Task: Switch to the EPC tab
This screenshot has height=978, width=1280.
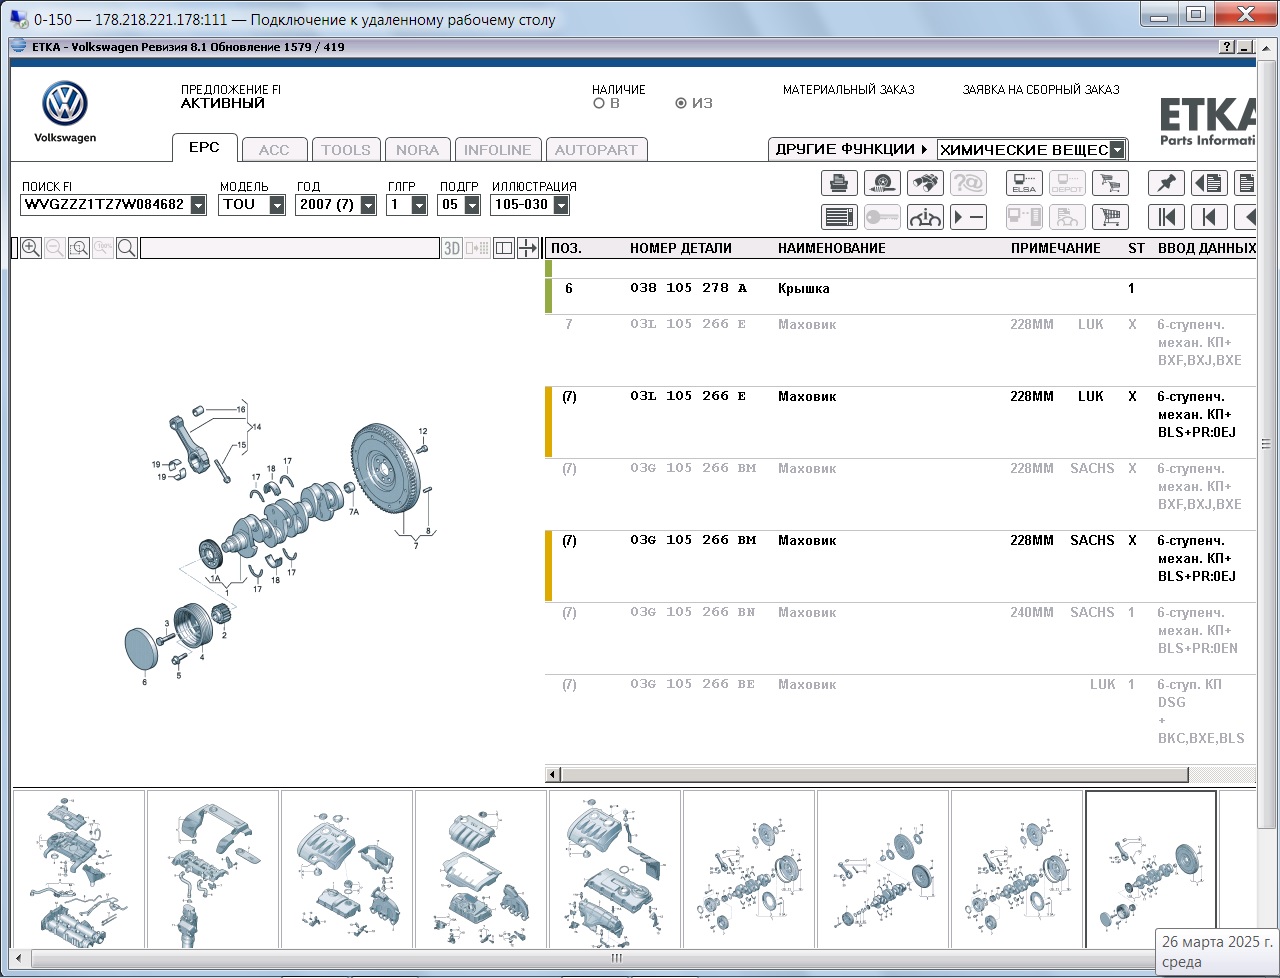Action: tap(204, 147)
